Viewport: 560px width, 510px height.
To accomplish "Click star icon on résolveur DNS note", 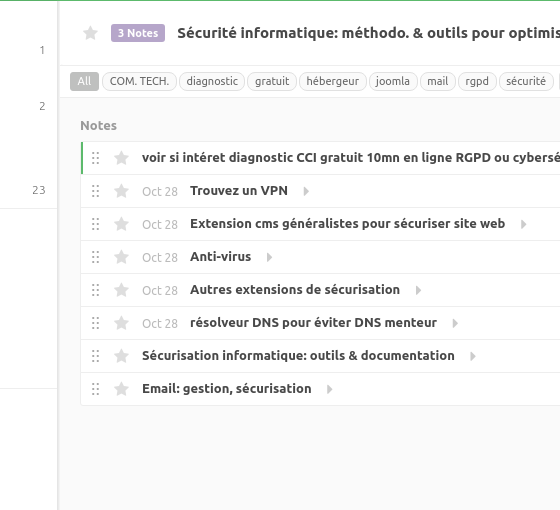I will click(x=121, y=323).
